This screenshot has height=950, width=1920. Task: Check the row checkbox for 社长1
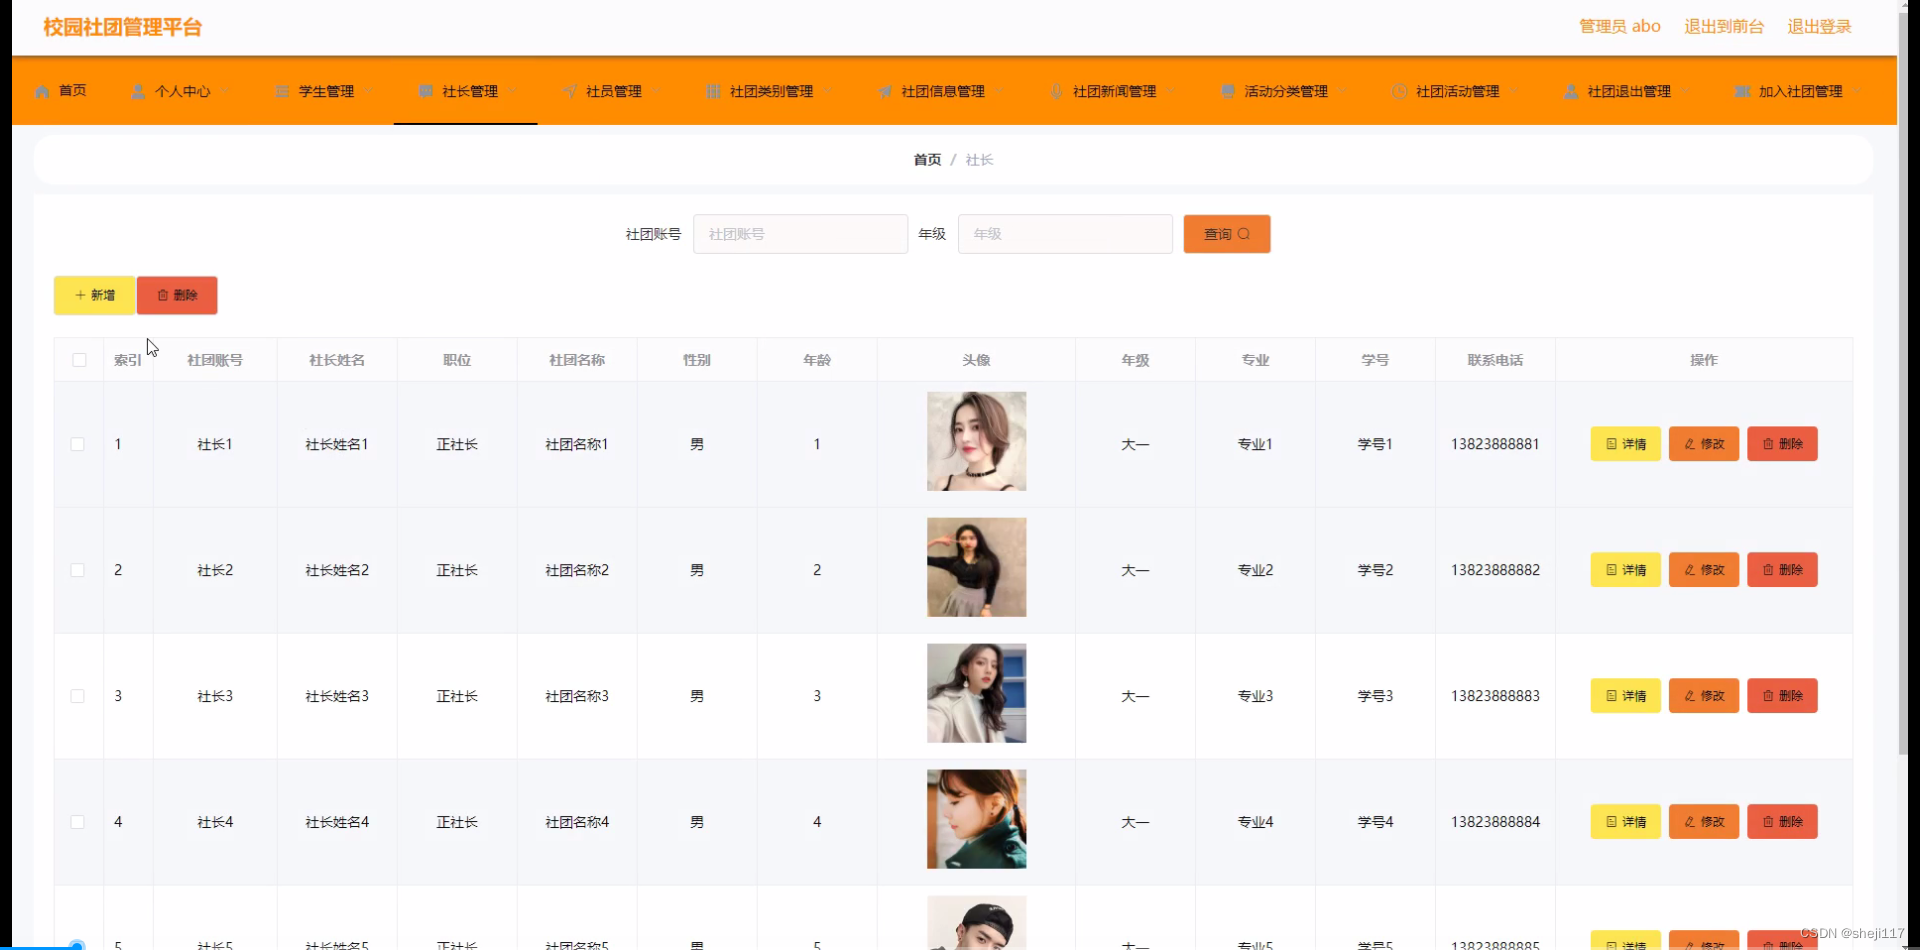(x=79, y=443)
